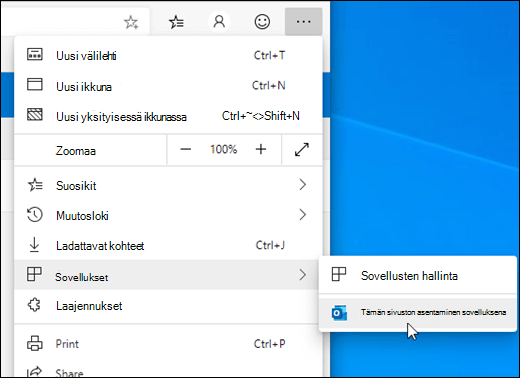Choose Uusi yksityisessä ikkunassa
Screen dimensions: 520x378
point(168,116)
